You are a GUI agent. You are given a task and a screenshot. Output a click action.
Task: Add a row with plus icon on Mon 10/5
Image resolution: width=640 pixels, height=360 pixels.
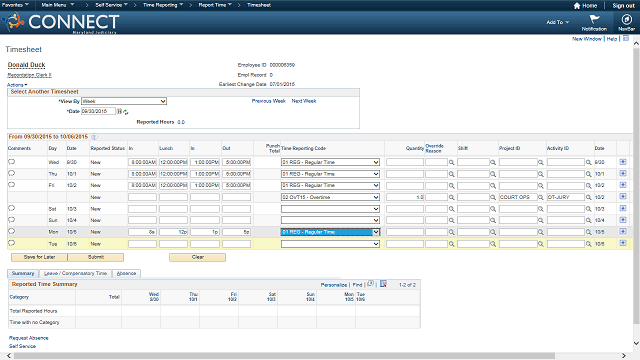tap(623, 231)
